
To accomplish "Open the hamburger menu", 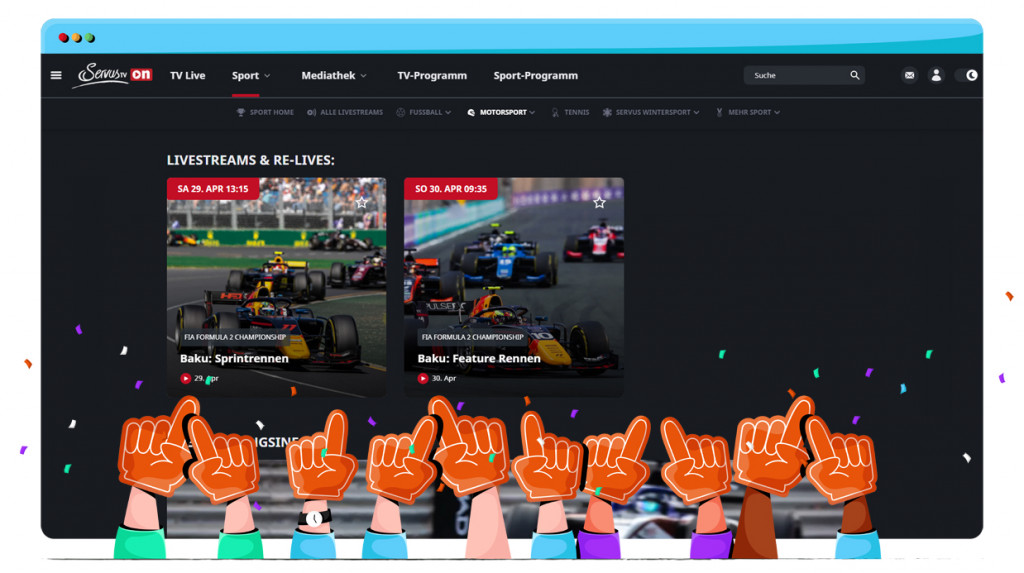I will [56, 75].
